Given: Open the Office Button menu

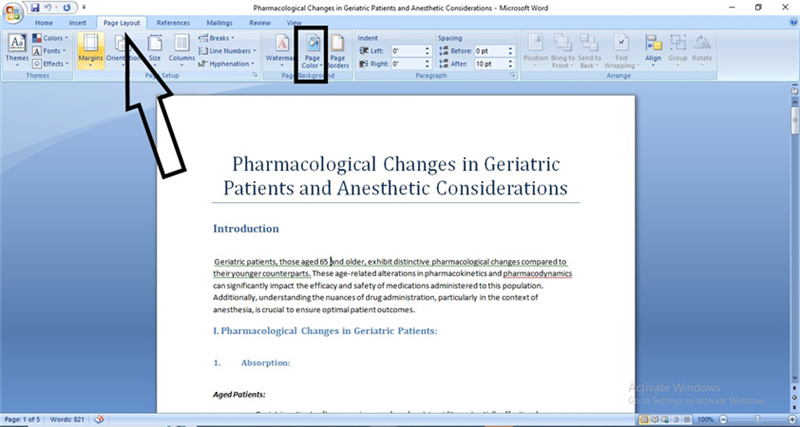Looking at the screenshot, I should point(12,13).
